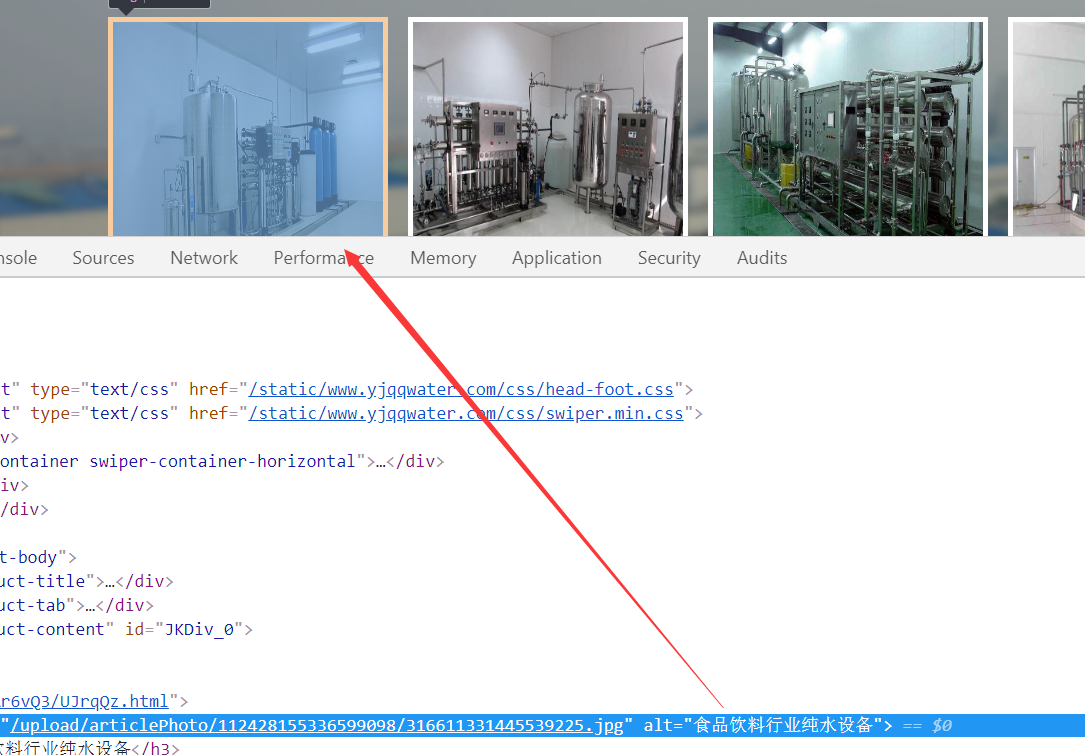Screen dimensions: 1085x755
Task: Expand the swiper-container-horizontal div ellipsis
Action: pyautogui.click(x=380, y=461)
